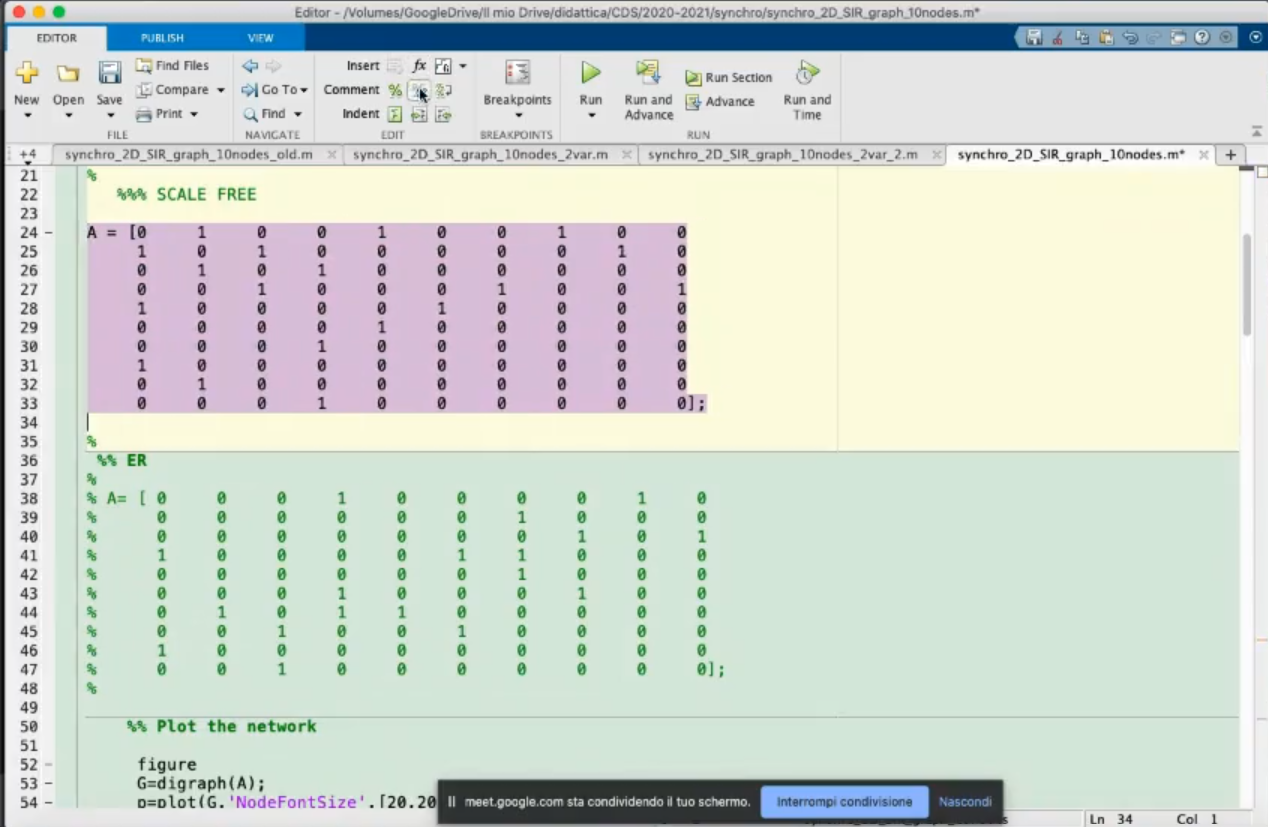Expand the Compare dropdown arrow
This screenshot has height=827, width=1268.
(221, 90)
